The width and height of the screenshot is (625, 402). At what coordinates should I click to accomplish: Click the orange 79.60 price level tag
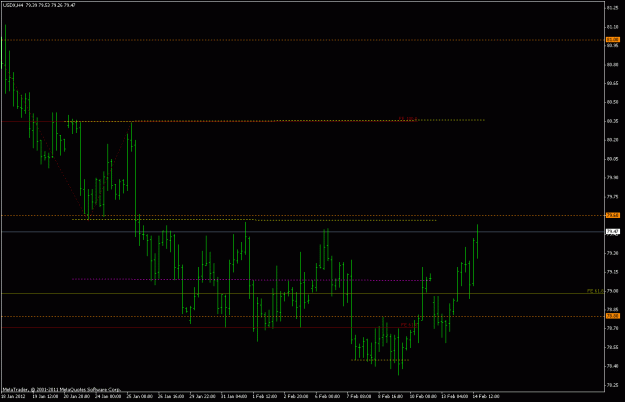[x=613, y=215]
